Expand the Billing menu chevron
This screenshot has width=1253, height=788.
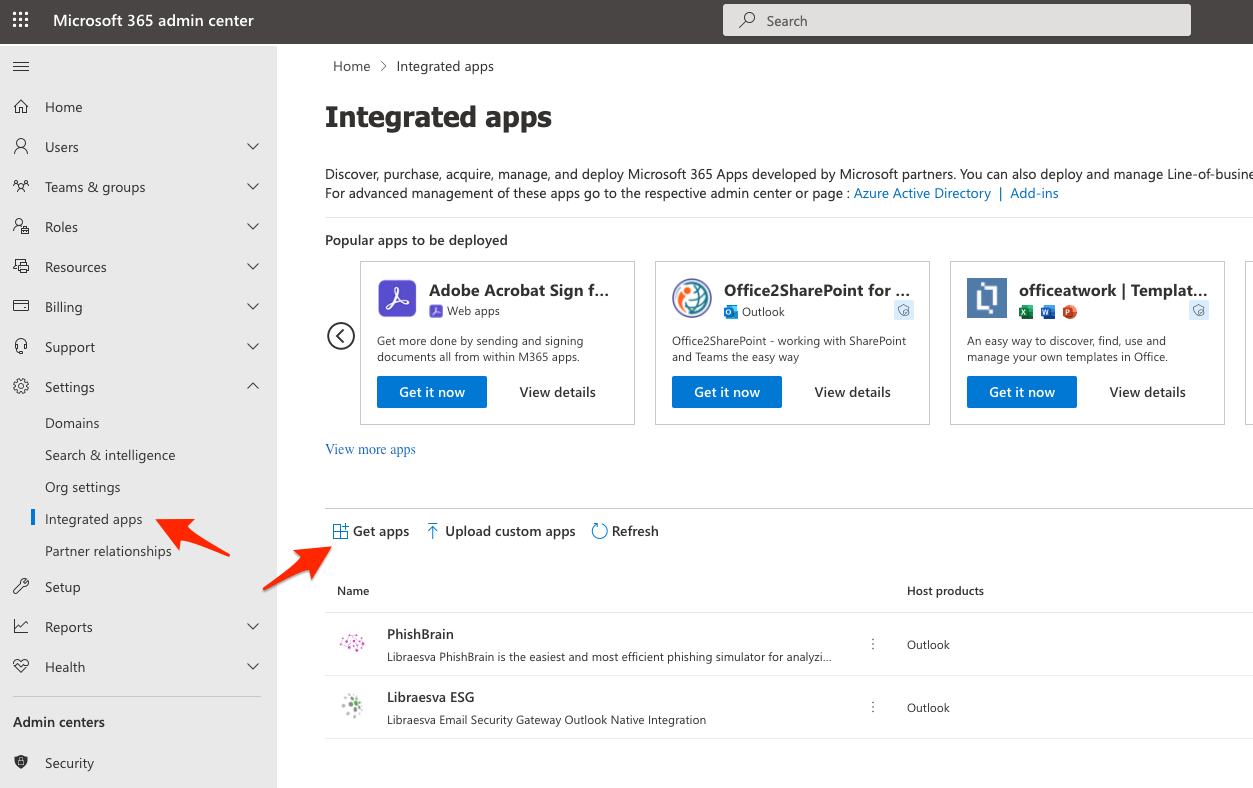(253, 307)
